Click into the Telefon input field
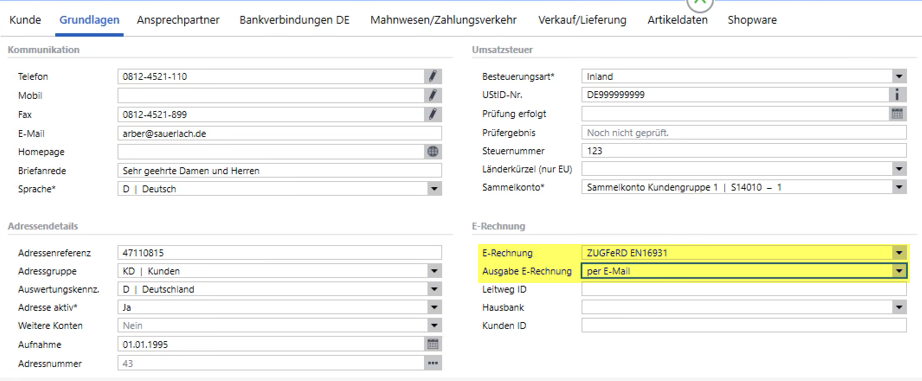Screen dimensions: 922x381 tap(271, 76)
